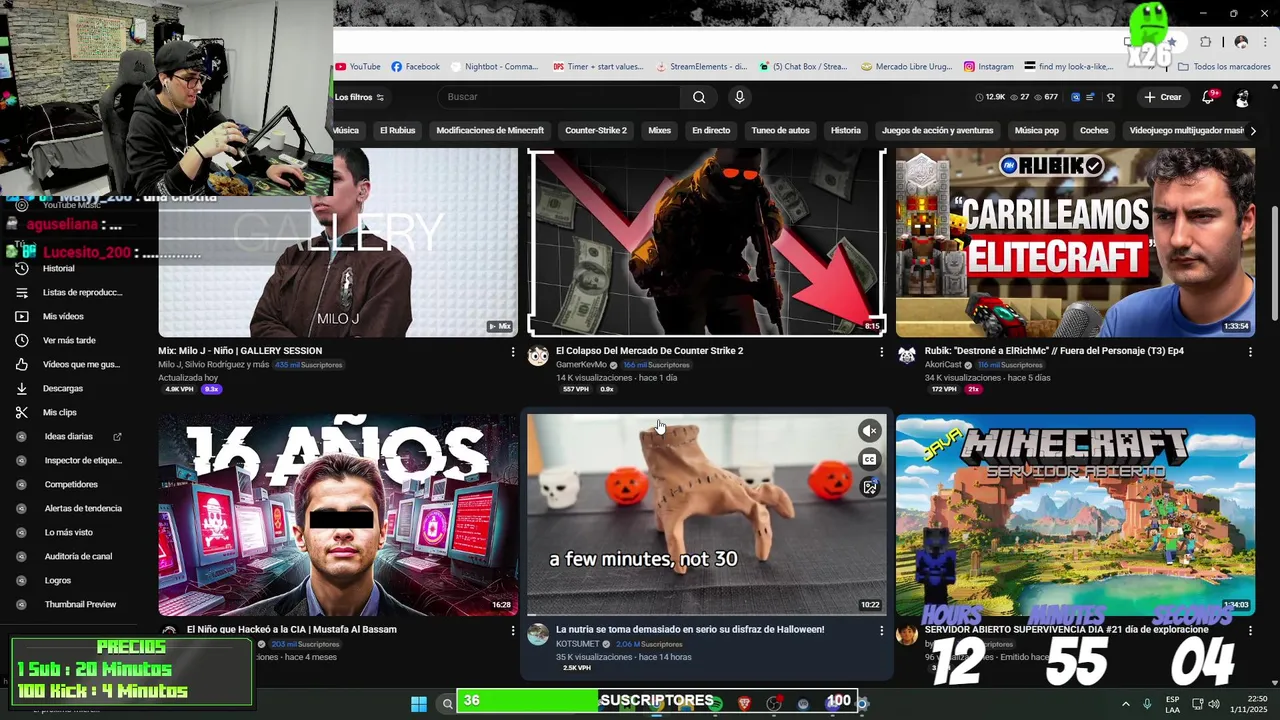
Task: Select Modificaciones de Minecraft chip
Action: 490,130
